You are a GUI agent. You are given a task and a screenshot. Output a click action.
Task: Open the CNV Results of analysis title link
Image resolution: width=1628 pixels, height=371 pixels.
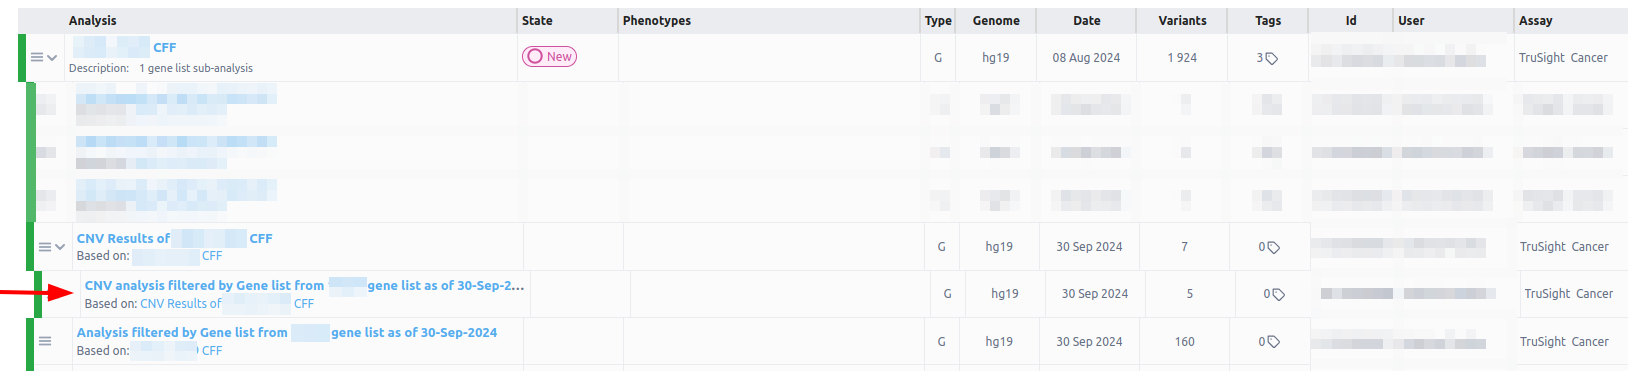[x=175, y=238]
